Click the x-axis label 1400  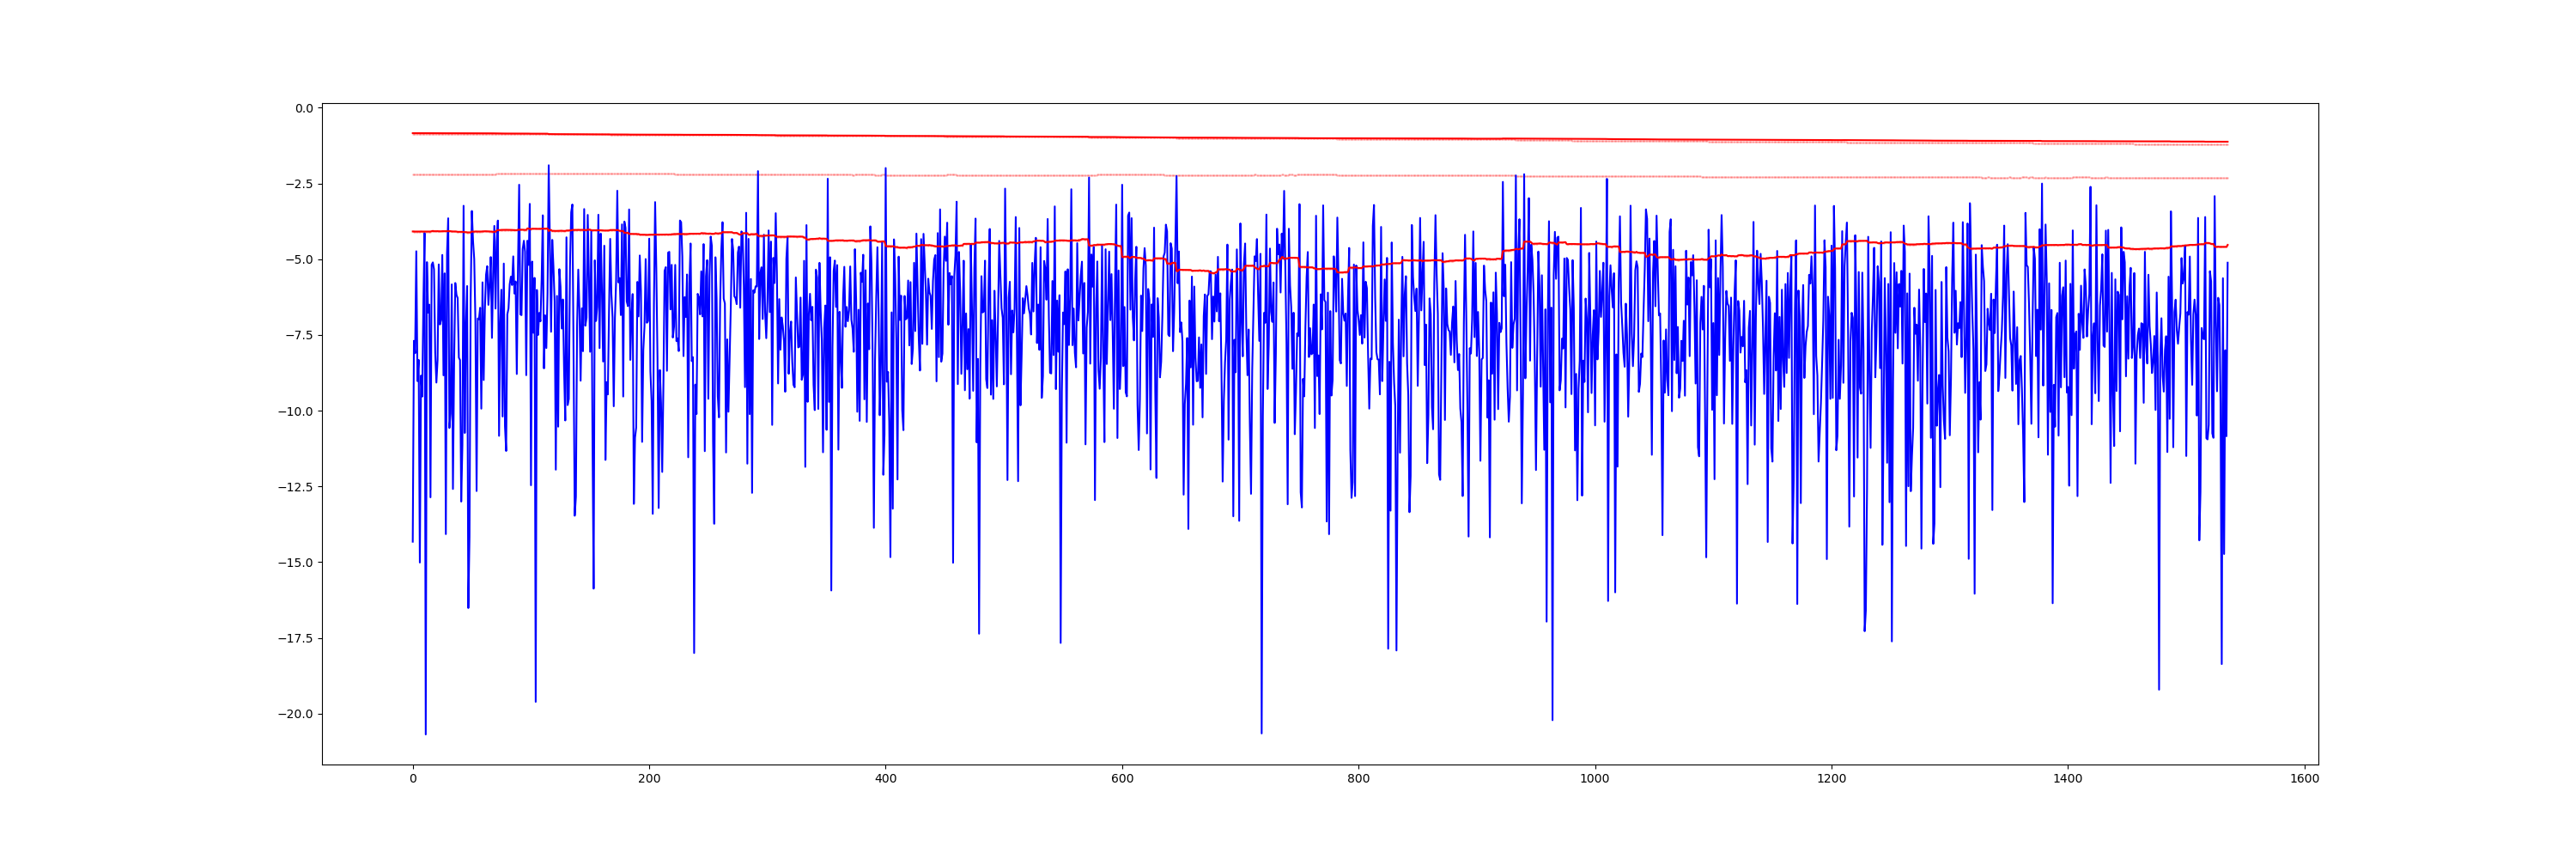(x=2068, y=779)
